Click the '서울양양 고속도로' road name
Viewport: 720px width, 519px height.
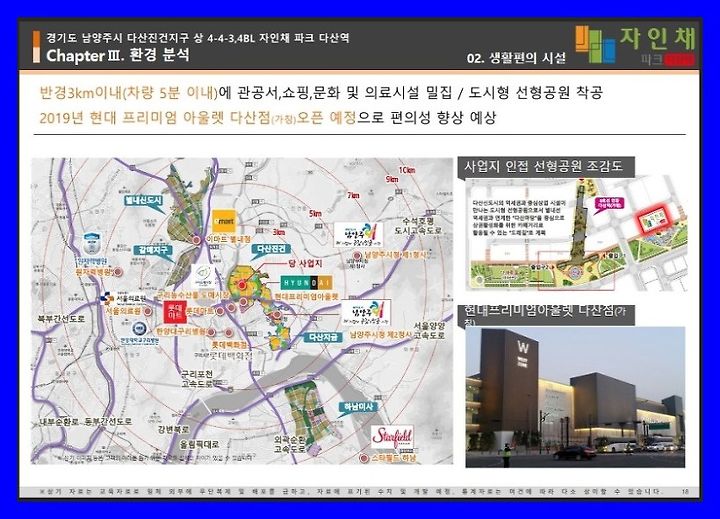pos(429,331)
